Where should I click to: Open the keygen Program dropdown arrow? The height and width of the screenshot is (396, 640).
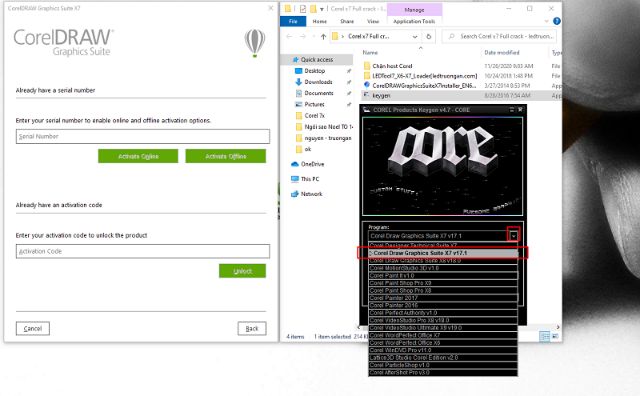click(513, 236)
